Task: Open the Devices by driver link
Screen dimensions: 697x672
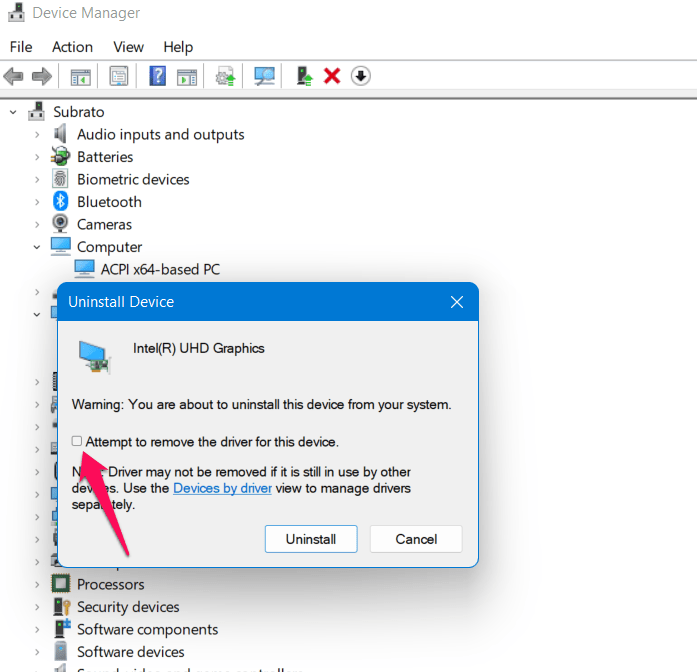Action: point(222,488)
